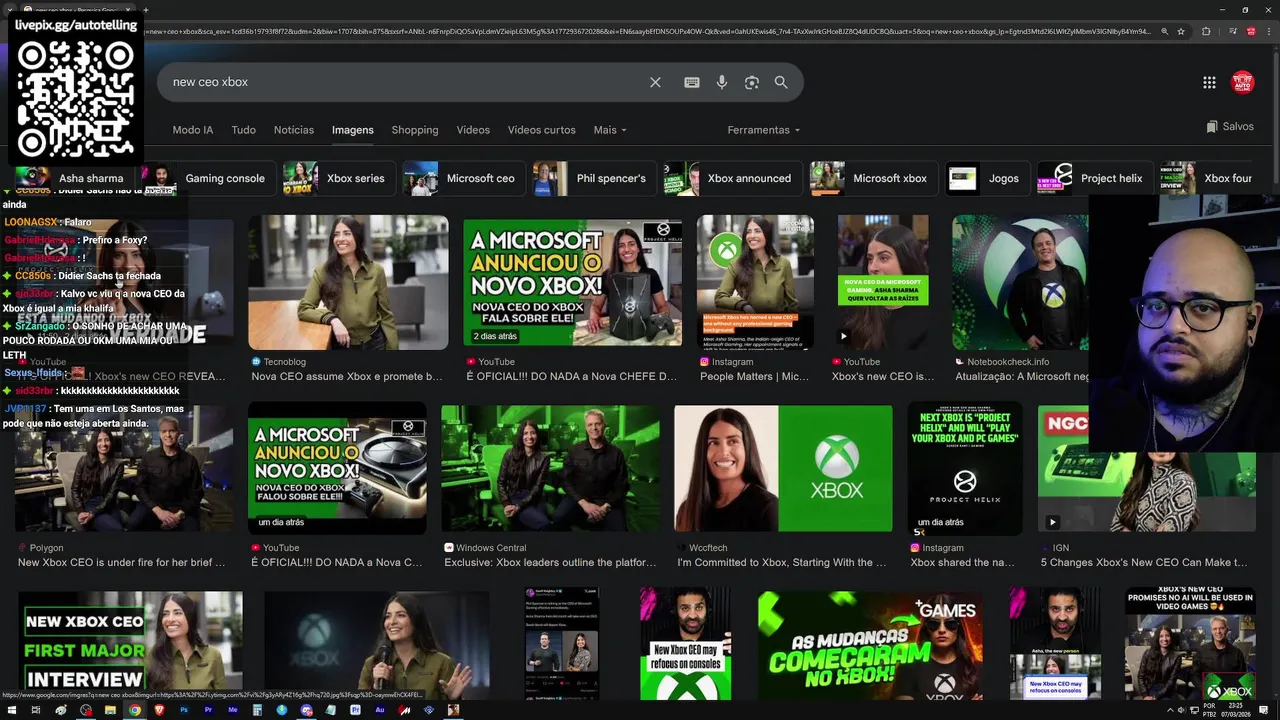Open the Windows Central image thumbnail
The height and width of the screenshot is (720, 1280).
(550, 468)
